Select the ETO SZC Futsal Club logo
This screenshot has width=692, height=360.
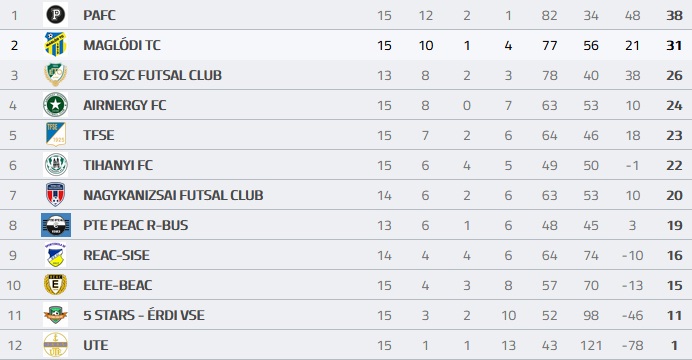click(x=56, y=75)
